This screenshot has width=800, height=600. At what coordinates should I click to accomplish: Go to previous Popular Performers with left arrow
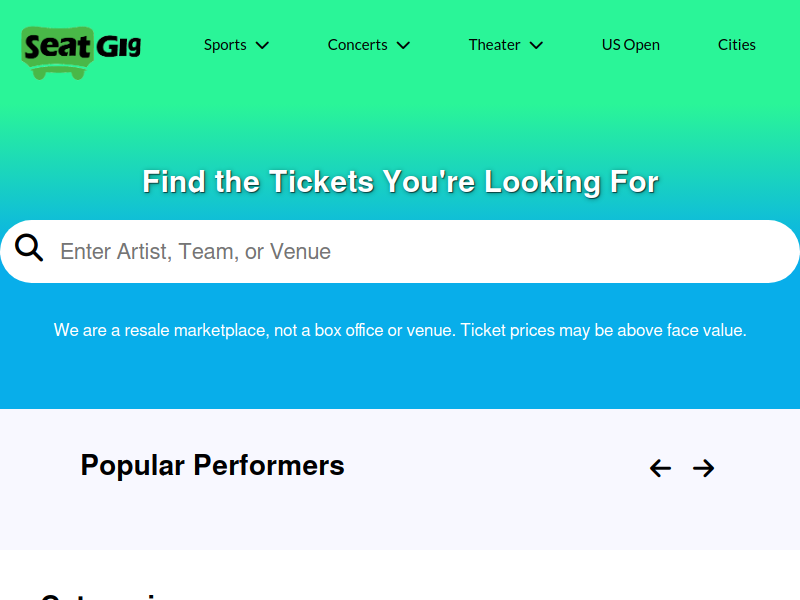660,468
